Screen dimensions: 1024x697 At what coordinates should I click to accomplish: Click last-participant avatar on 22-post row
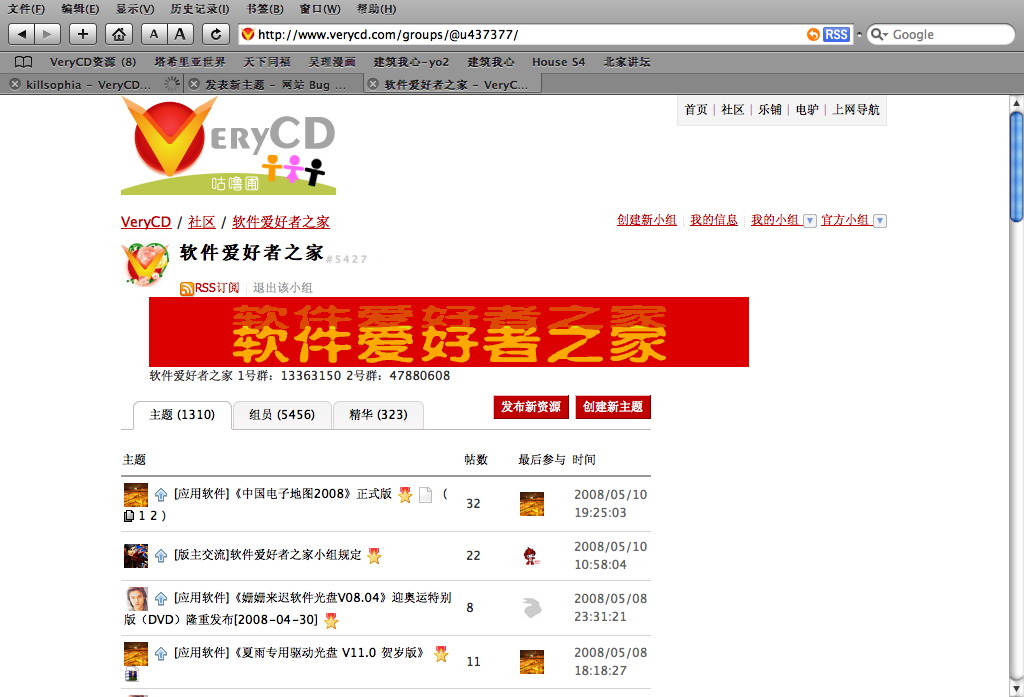tap(532, 556)
